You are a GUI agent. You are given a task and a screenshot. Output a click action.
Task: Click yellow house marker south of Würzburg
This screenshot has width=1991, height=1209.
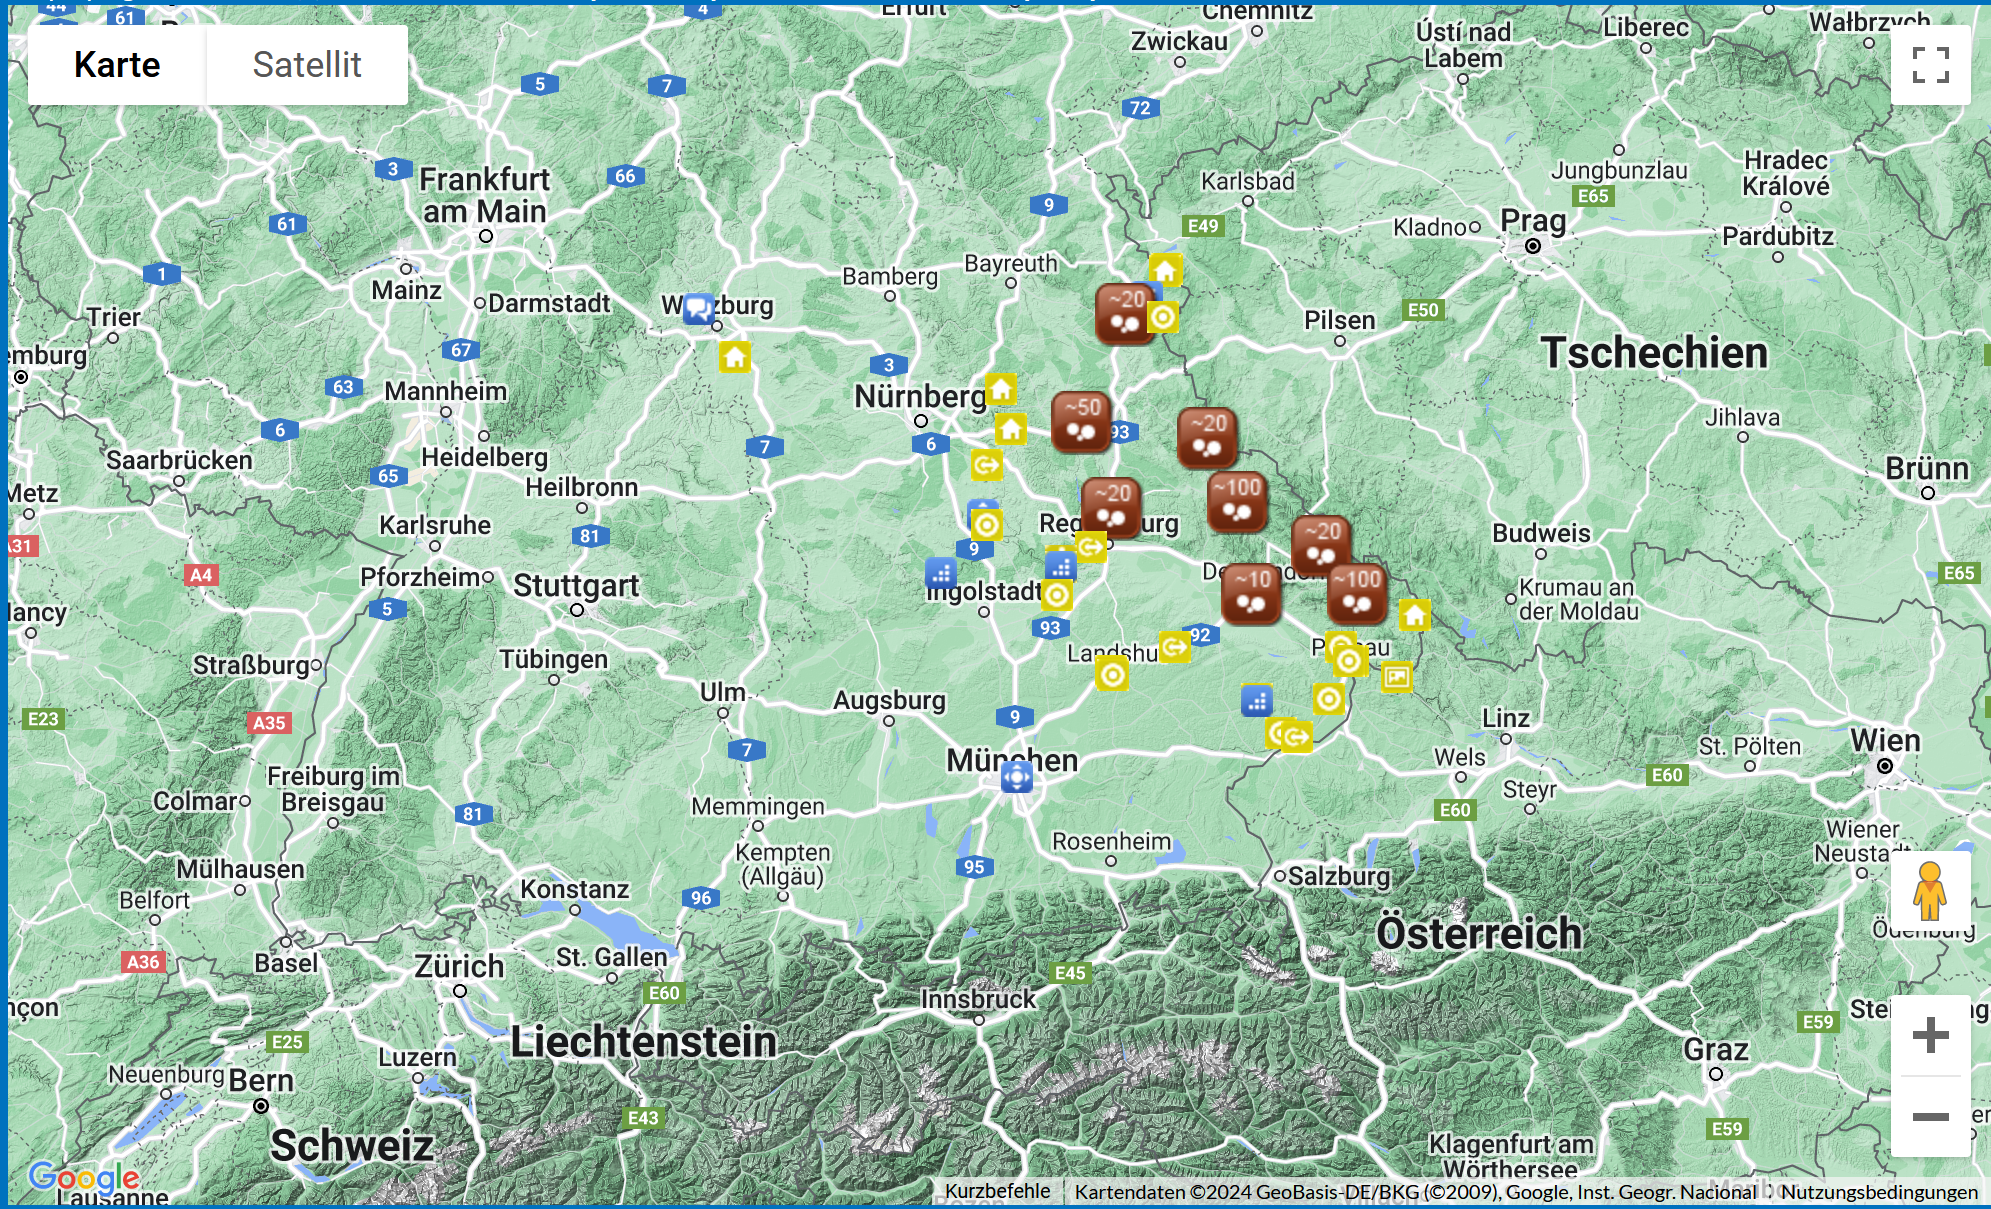tap(735, 357)
